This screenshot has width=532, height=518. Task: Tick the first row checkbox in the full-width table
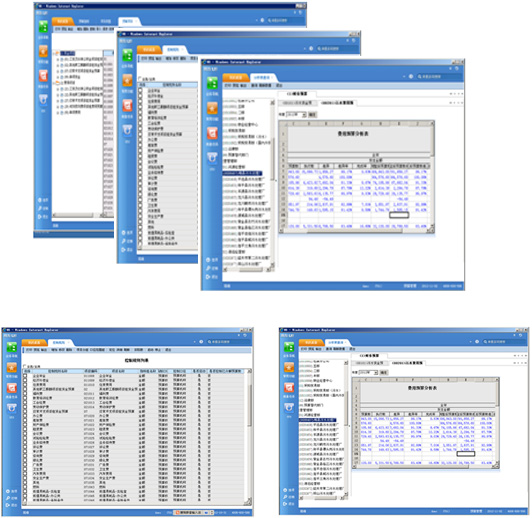tap(25, 376)
